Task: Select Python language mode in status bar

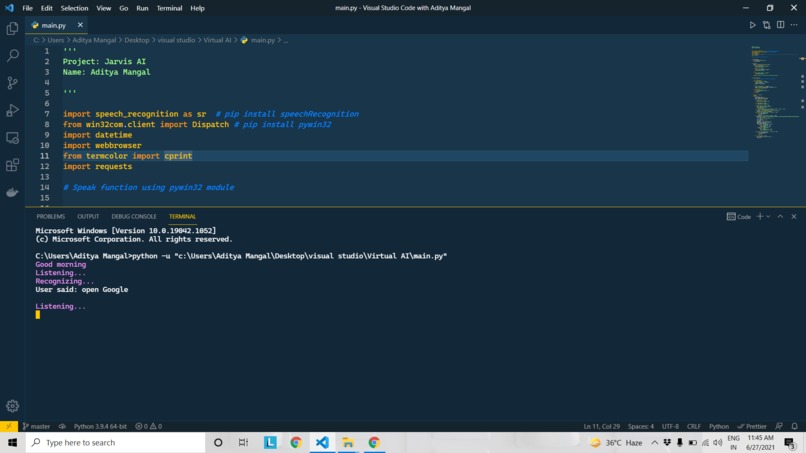Action: [x=719, y=426]
